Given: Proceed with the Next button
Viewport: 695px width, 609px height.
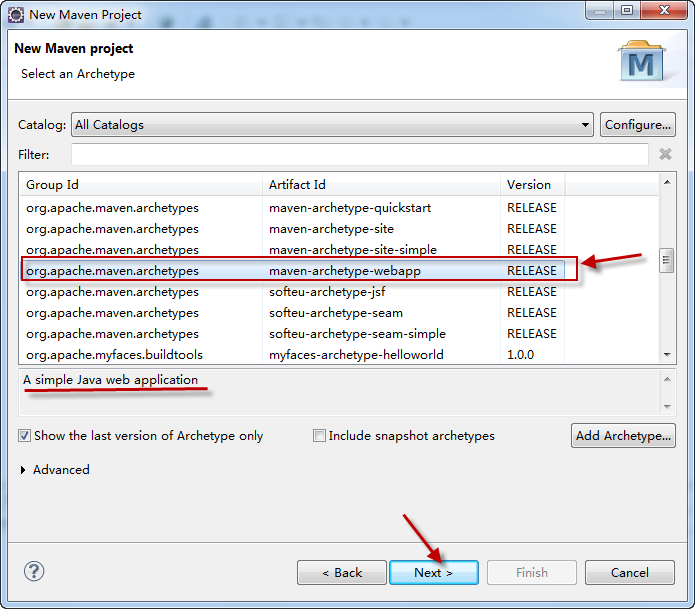Looking at the screenshot, I should point(434,573).
